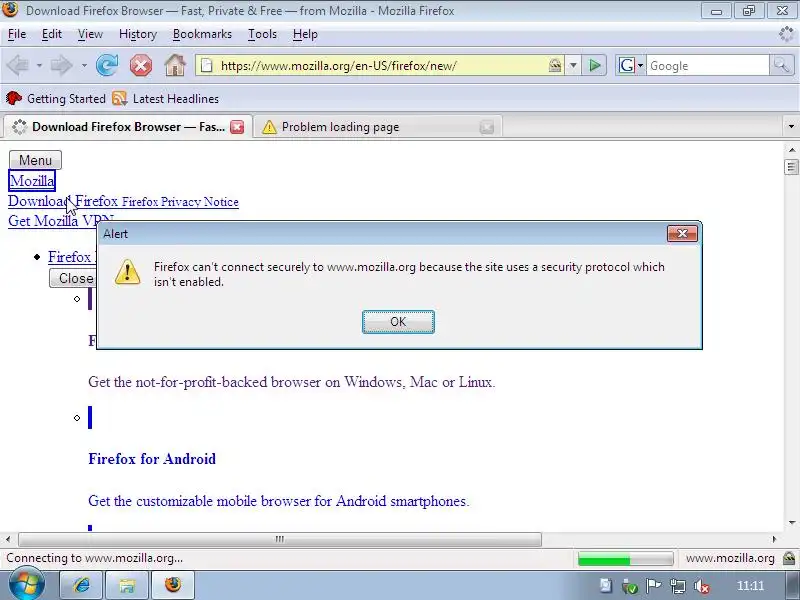Image resolution: width=800 pixels, height=600 pixels.
Task: Open the Firefox for Android heading link
Action: [x=152, y=459]
